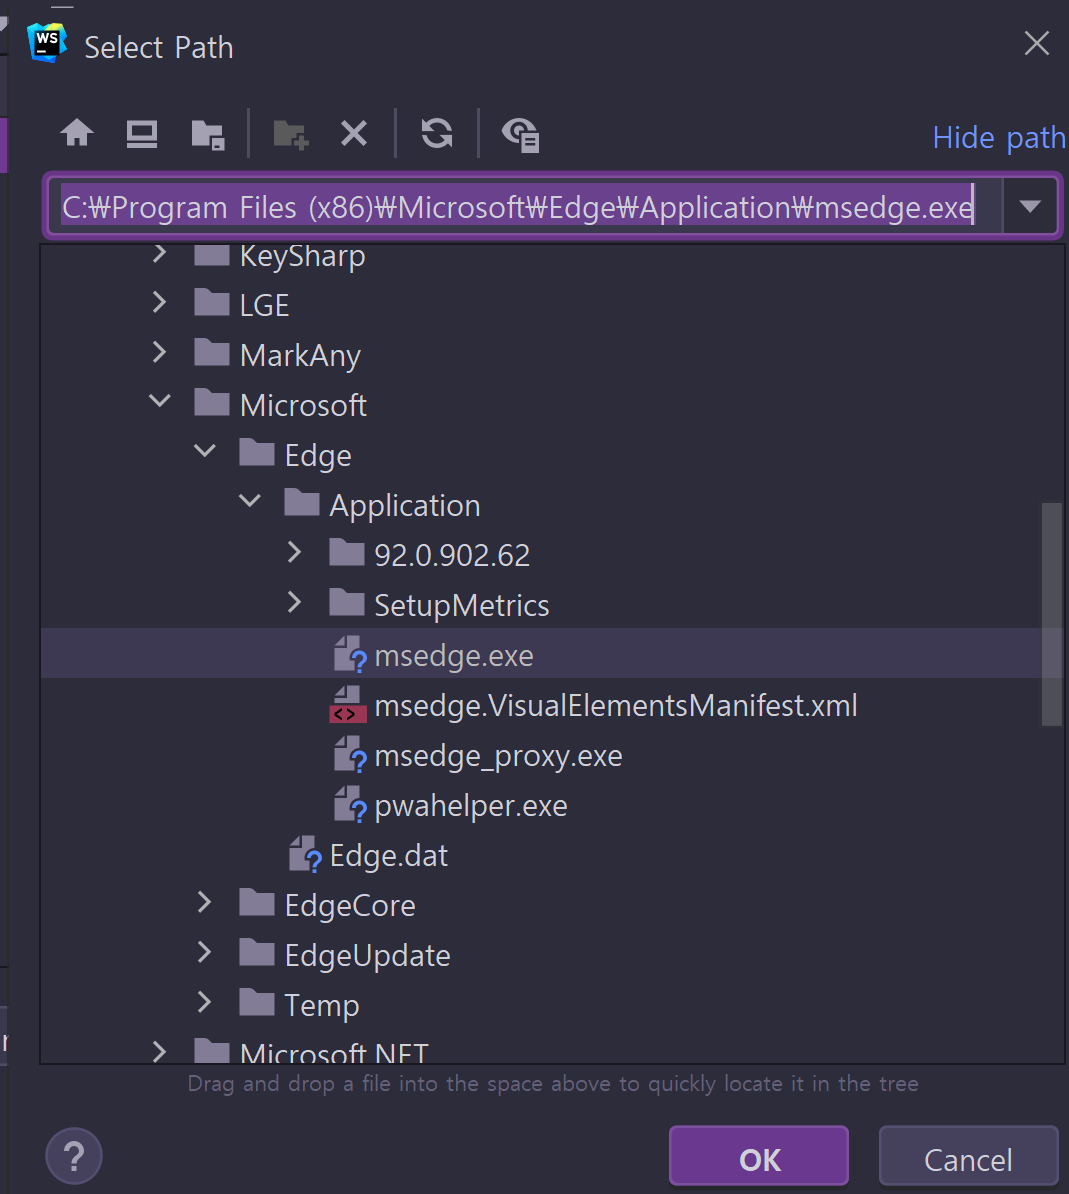Image resolution: width=1069 pixels, height=1194 pixels.
Task: Cancel the Select Path dialog
Action: click(x=968, y=1157)
